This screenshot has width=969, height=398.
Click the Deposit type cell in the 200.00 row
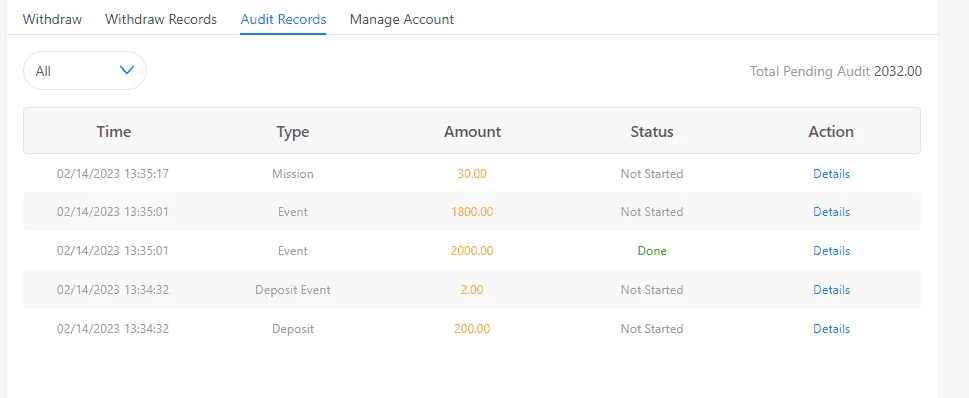(293, 328)
